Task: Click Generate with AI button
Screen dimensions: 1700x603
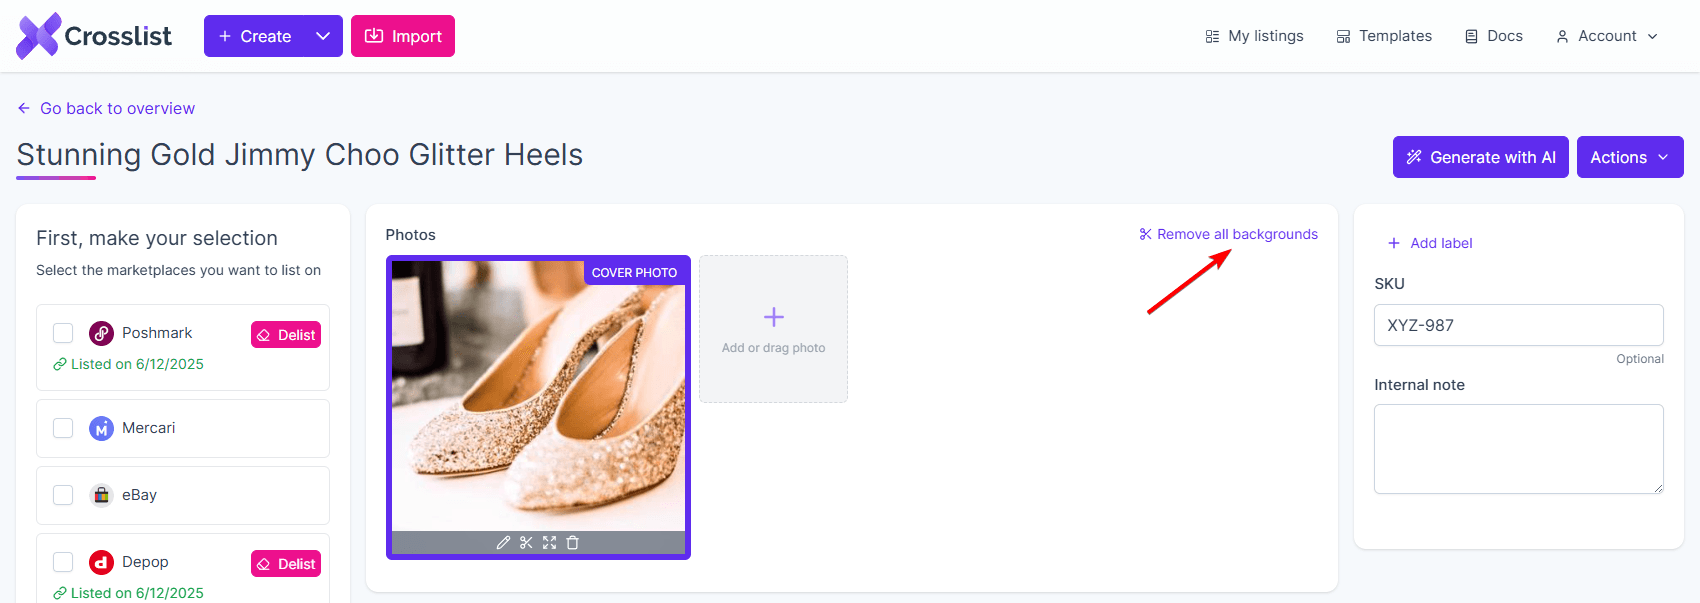Action: pos(1481,157)
